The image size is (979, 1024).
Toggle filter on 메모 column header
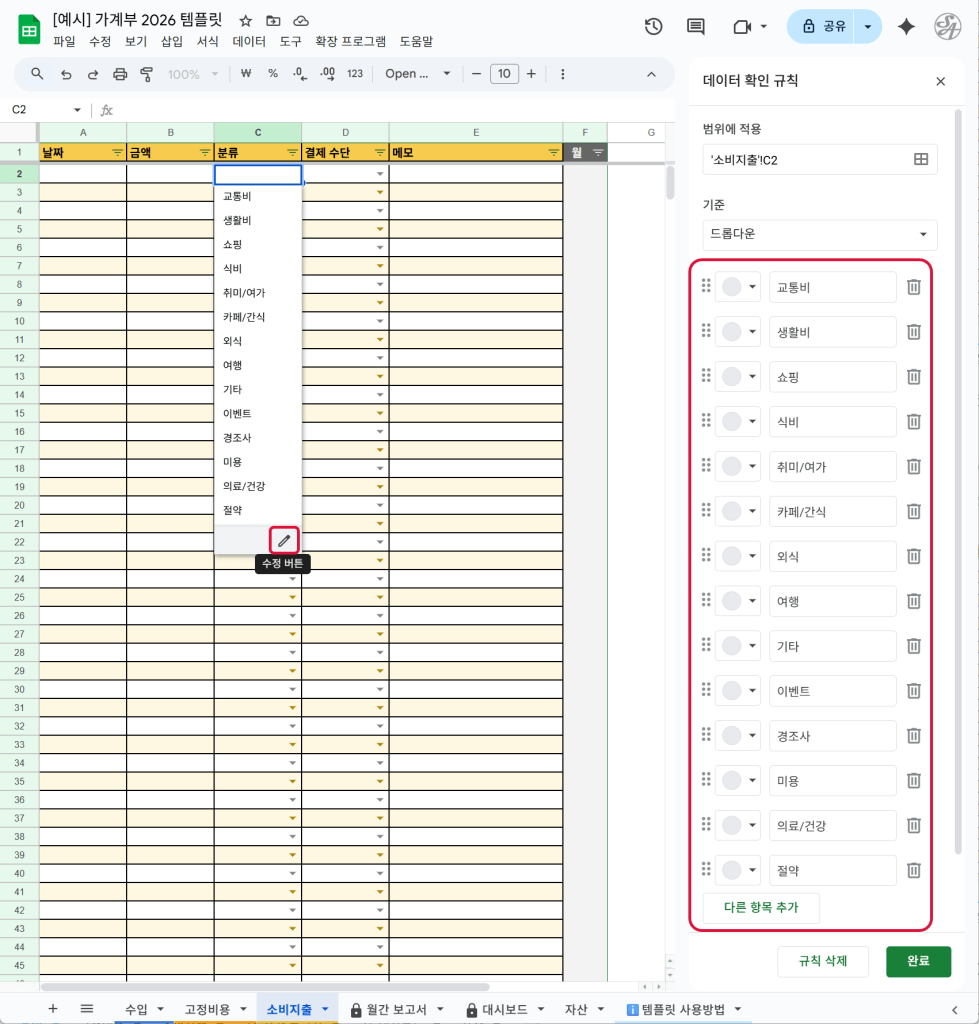click(x=553, y=153)
